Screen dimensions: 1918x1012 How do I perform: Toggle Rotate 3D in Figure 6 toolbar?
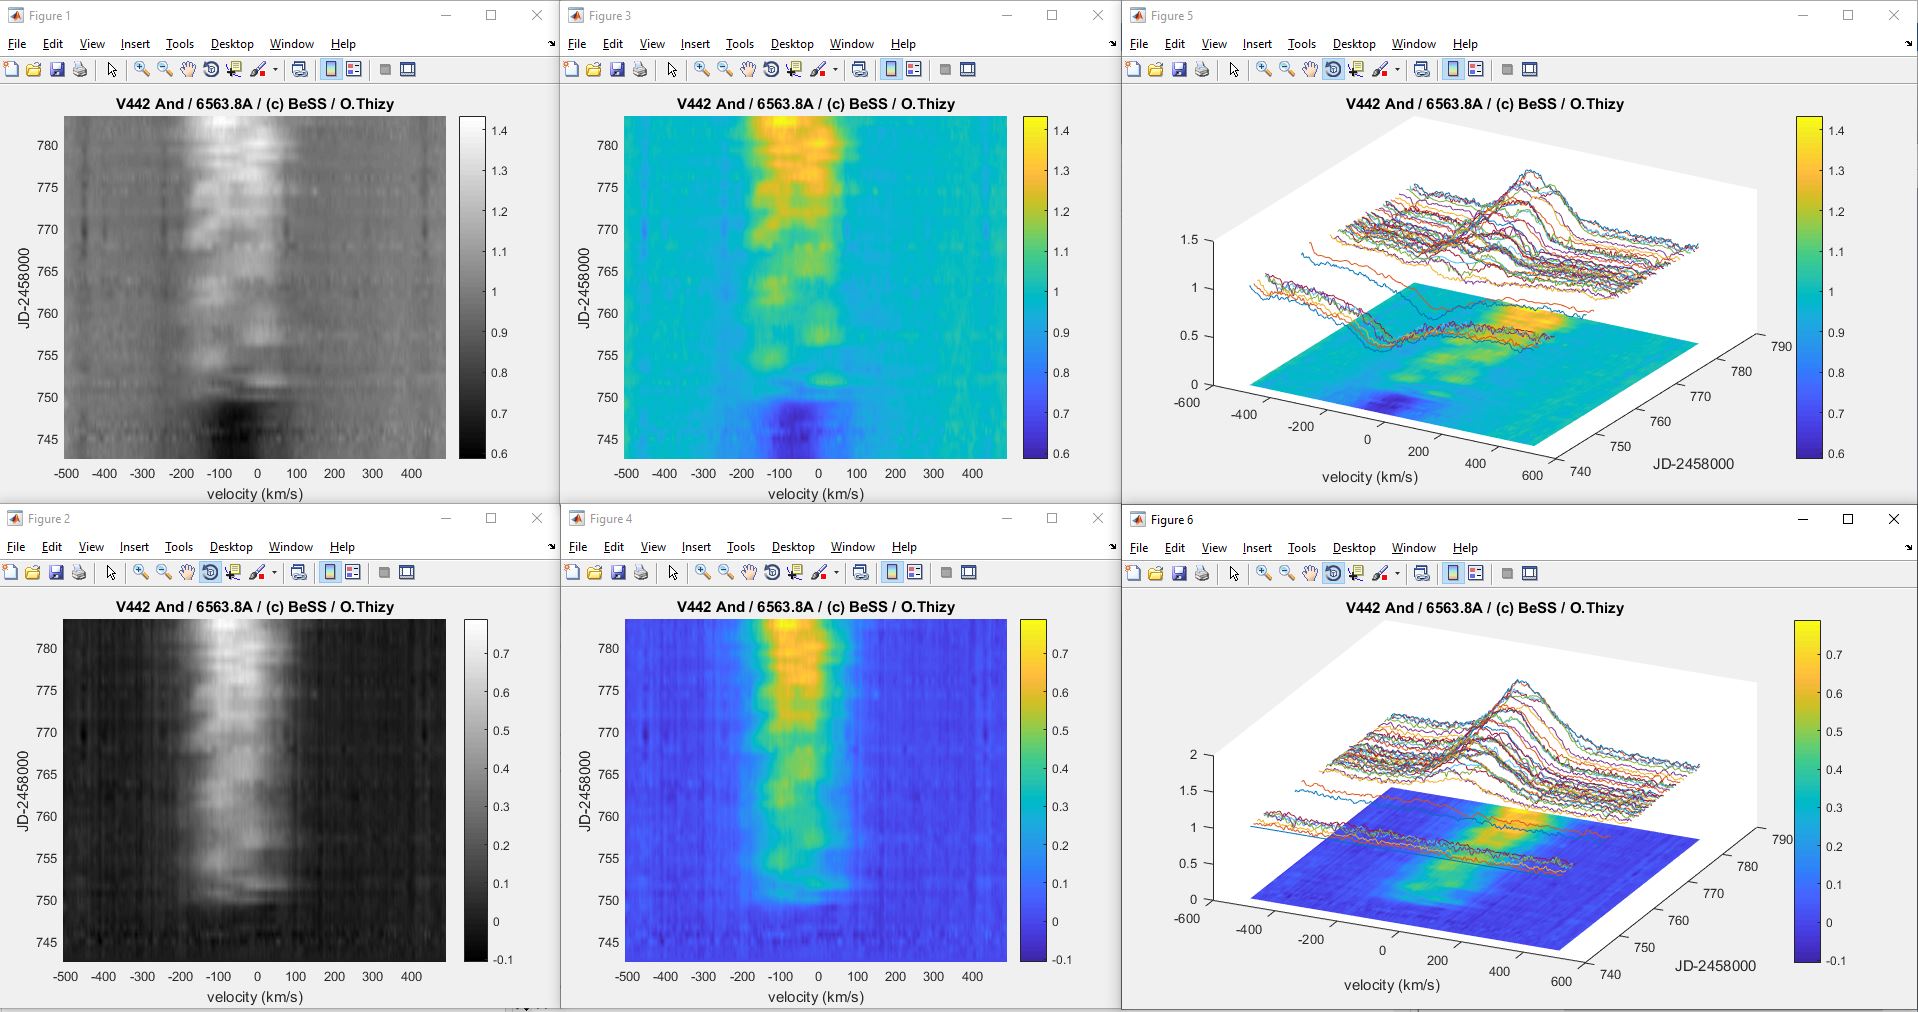(x=1333, y=573)
